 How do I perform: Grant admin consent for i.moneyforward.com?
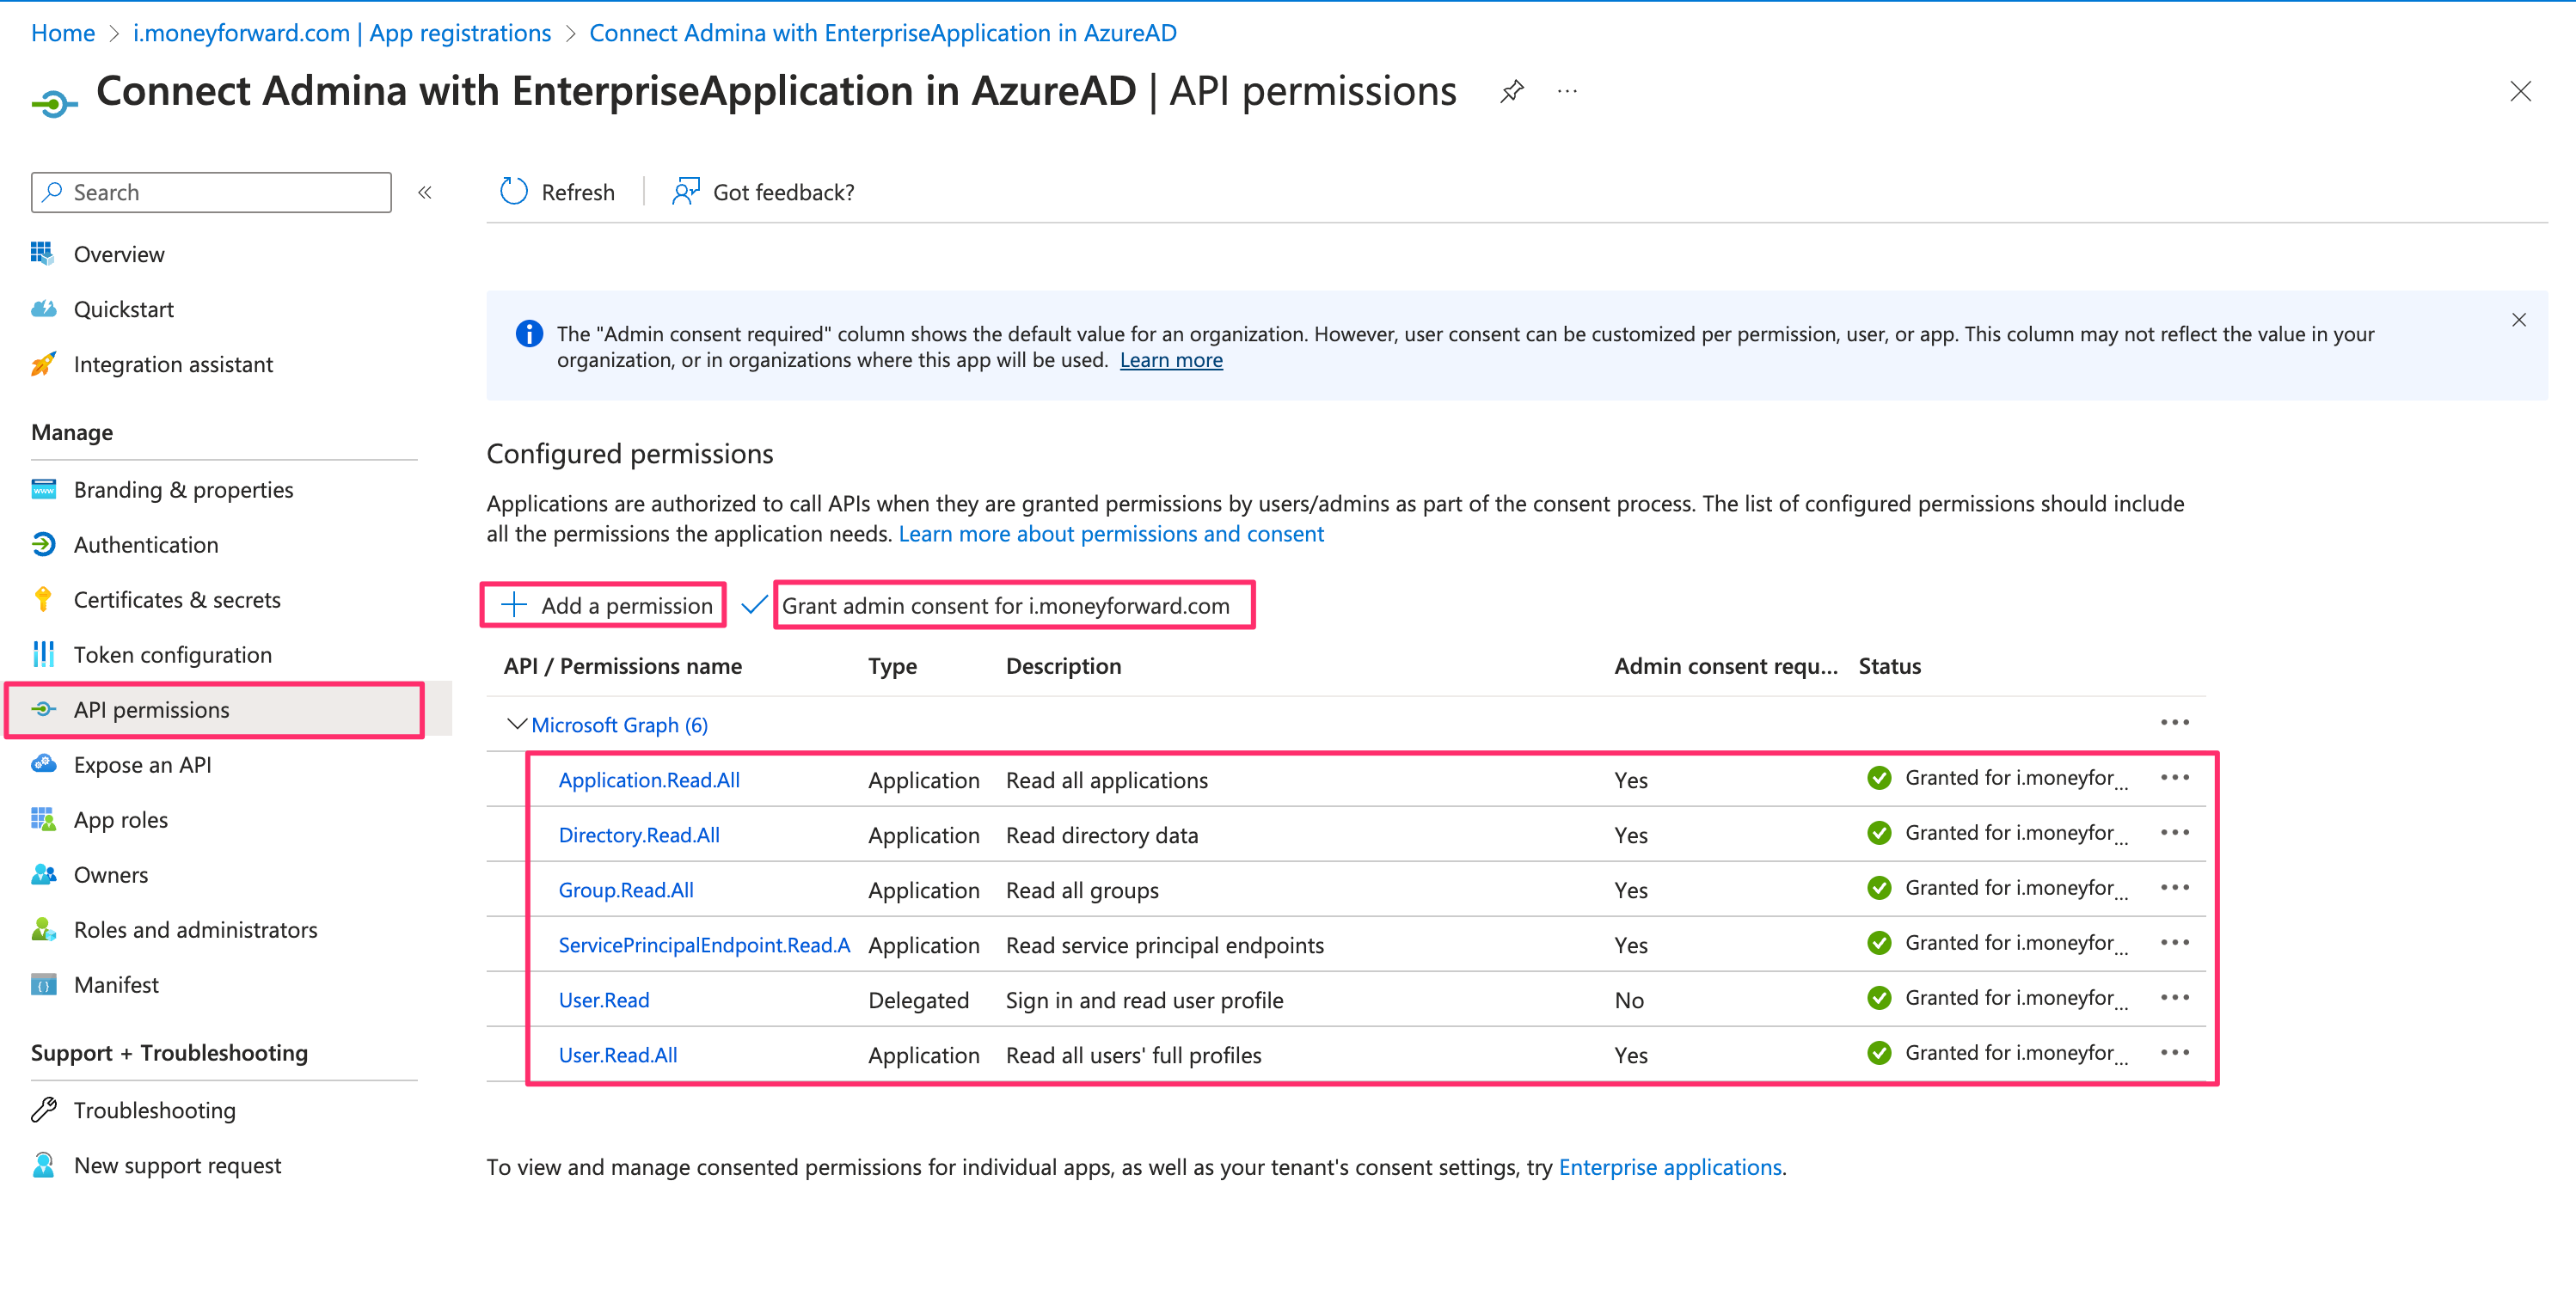1005,605
